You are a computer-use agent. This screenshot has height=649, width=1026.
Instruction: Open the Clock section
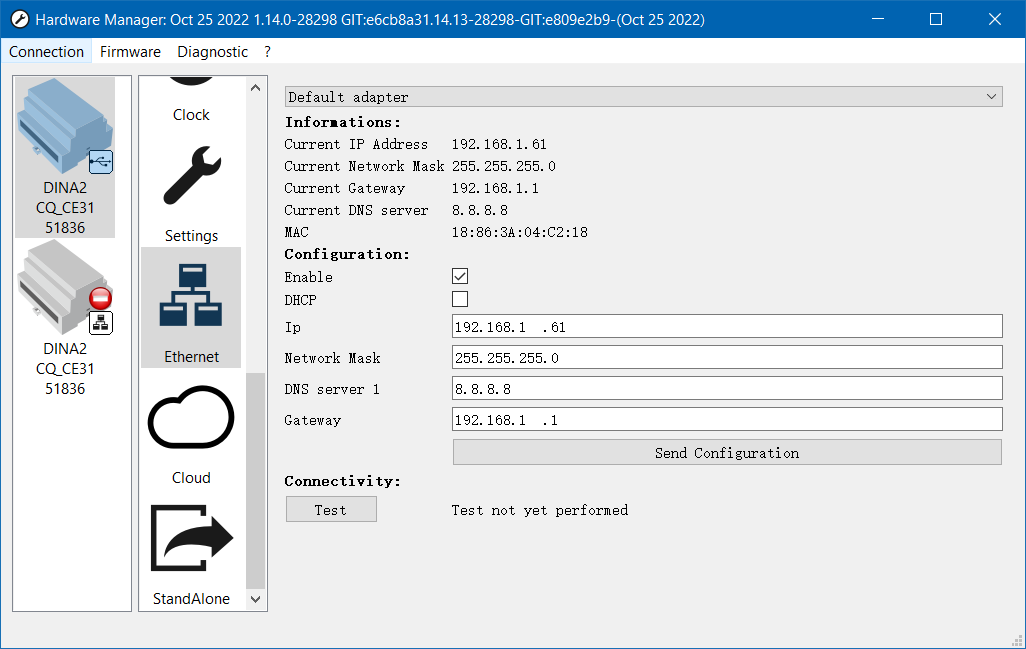click(191, 101)
